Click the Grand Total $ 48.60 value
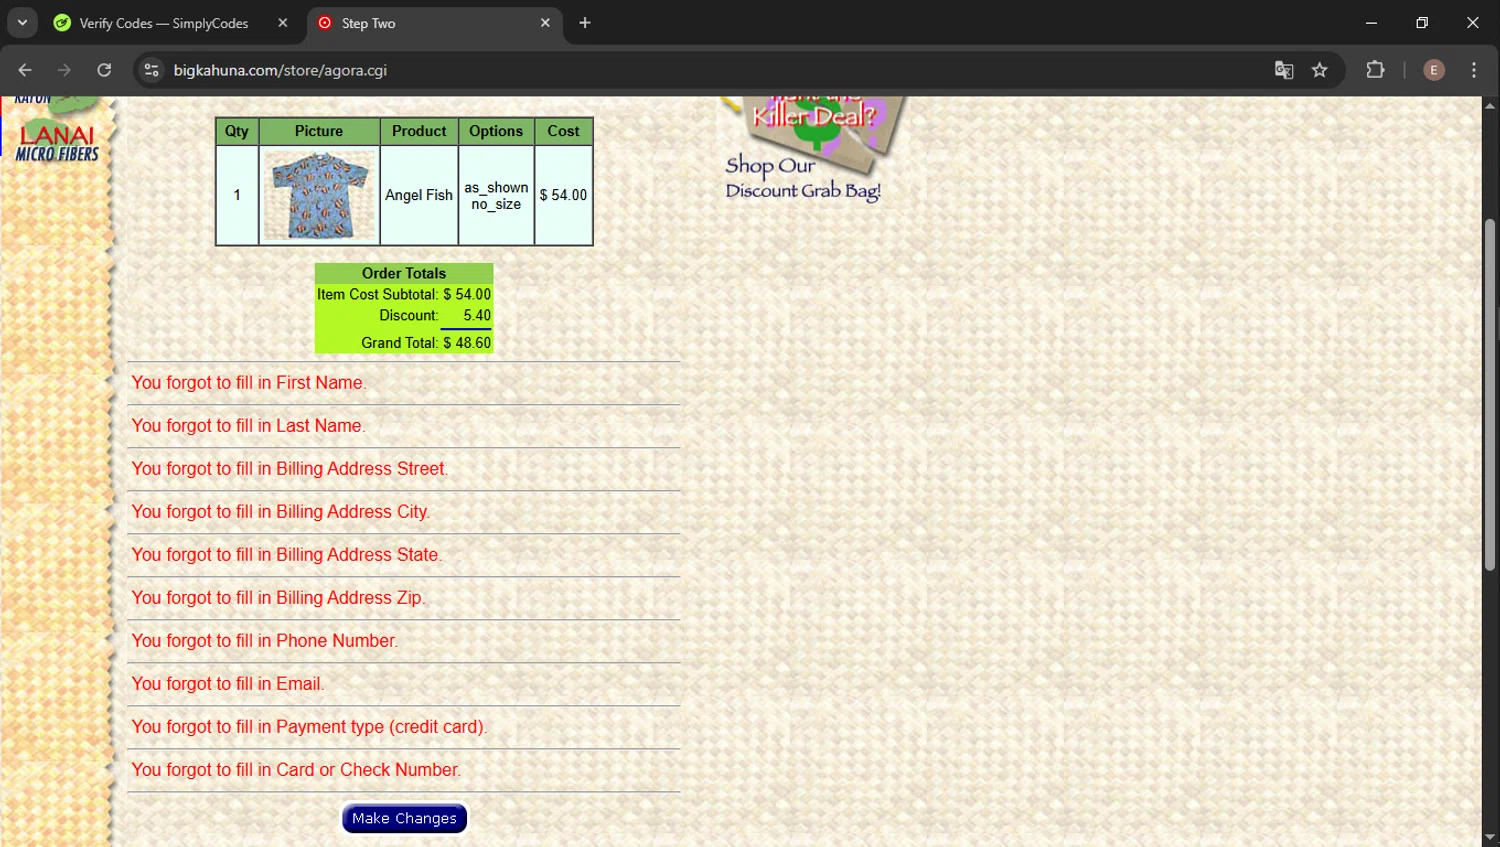This screenshot has width=1500, height=847. pos(467,343)
